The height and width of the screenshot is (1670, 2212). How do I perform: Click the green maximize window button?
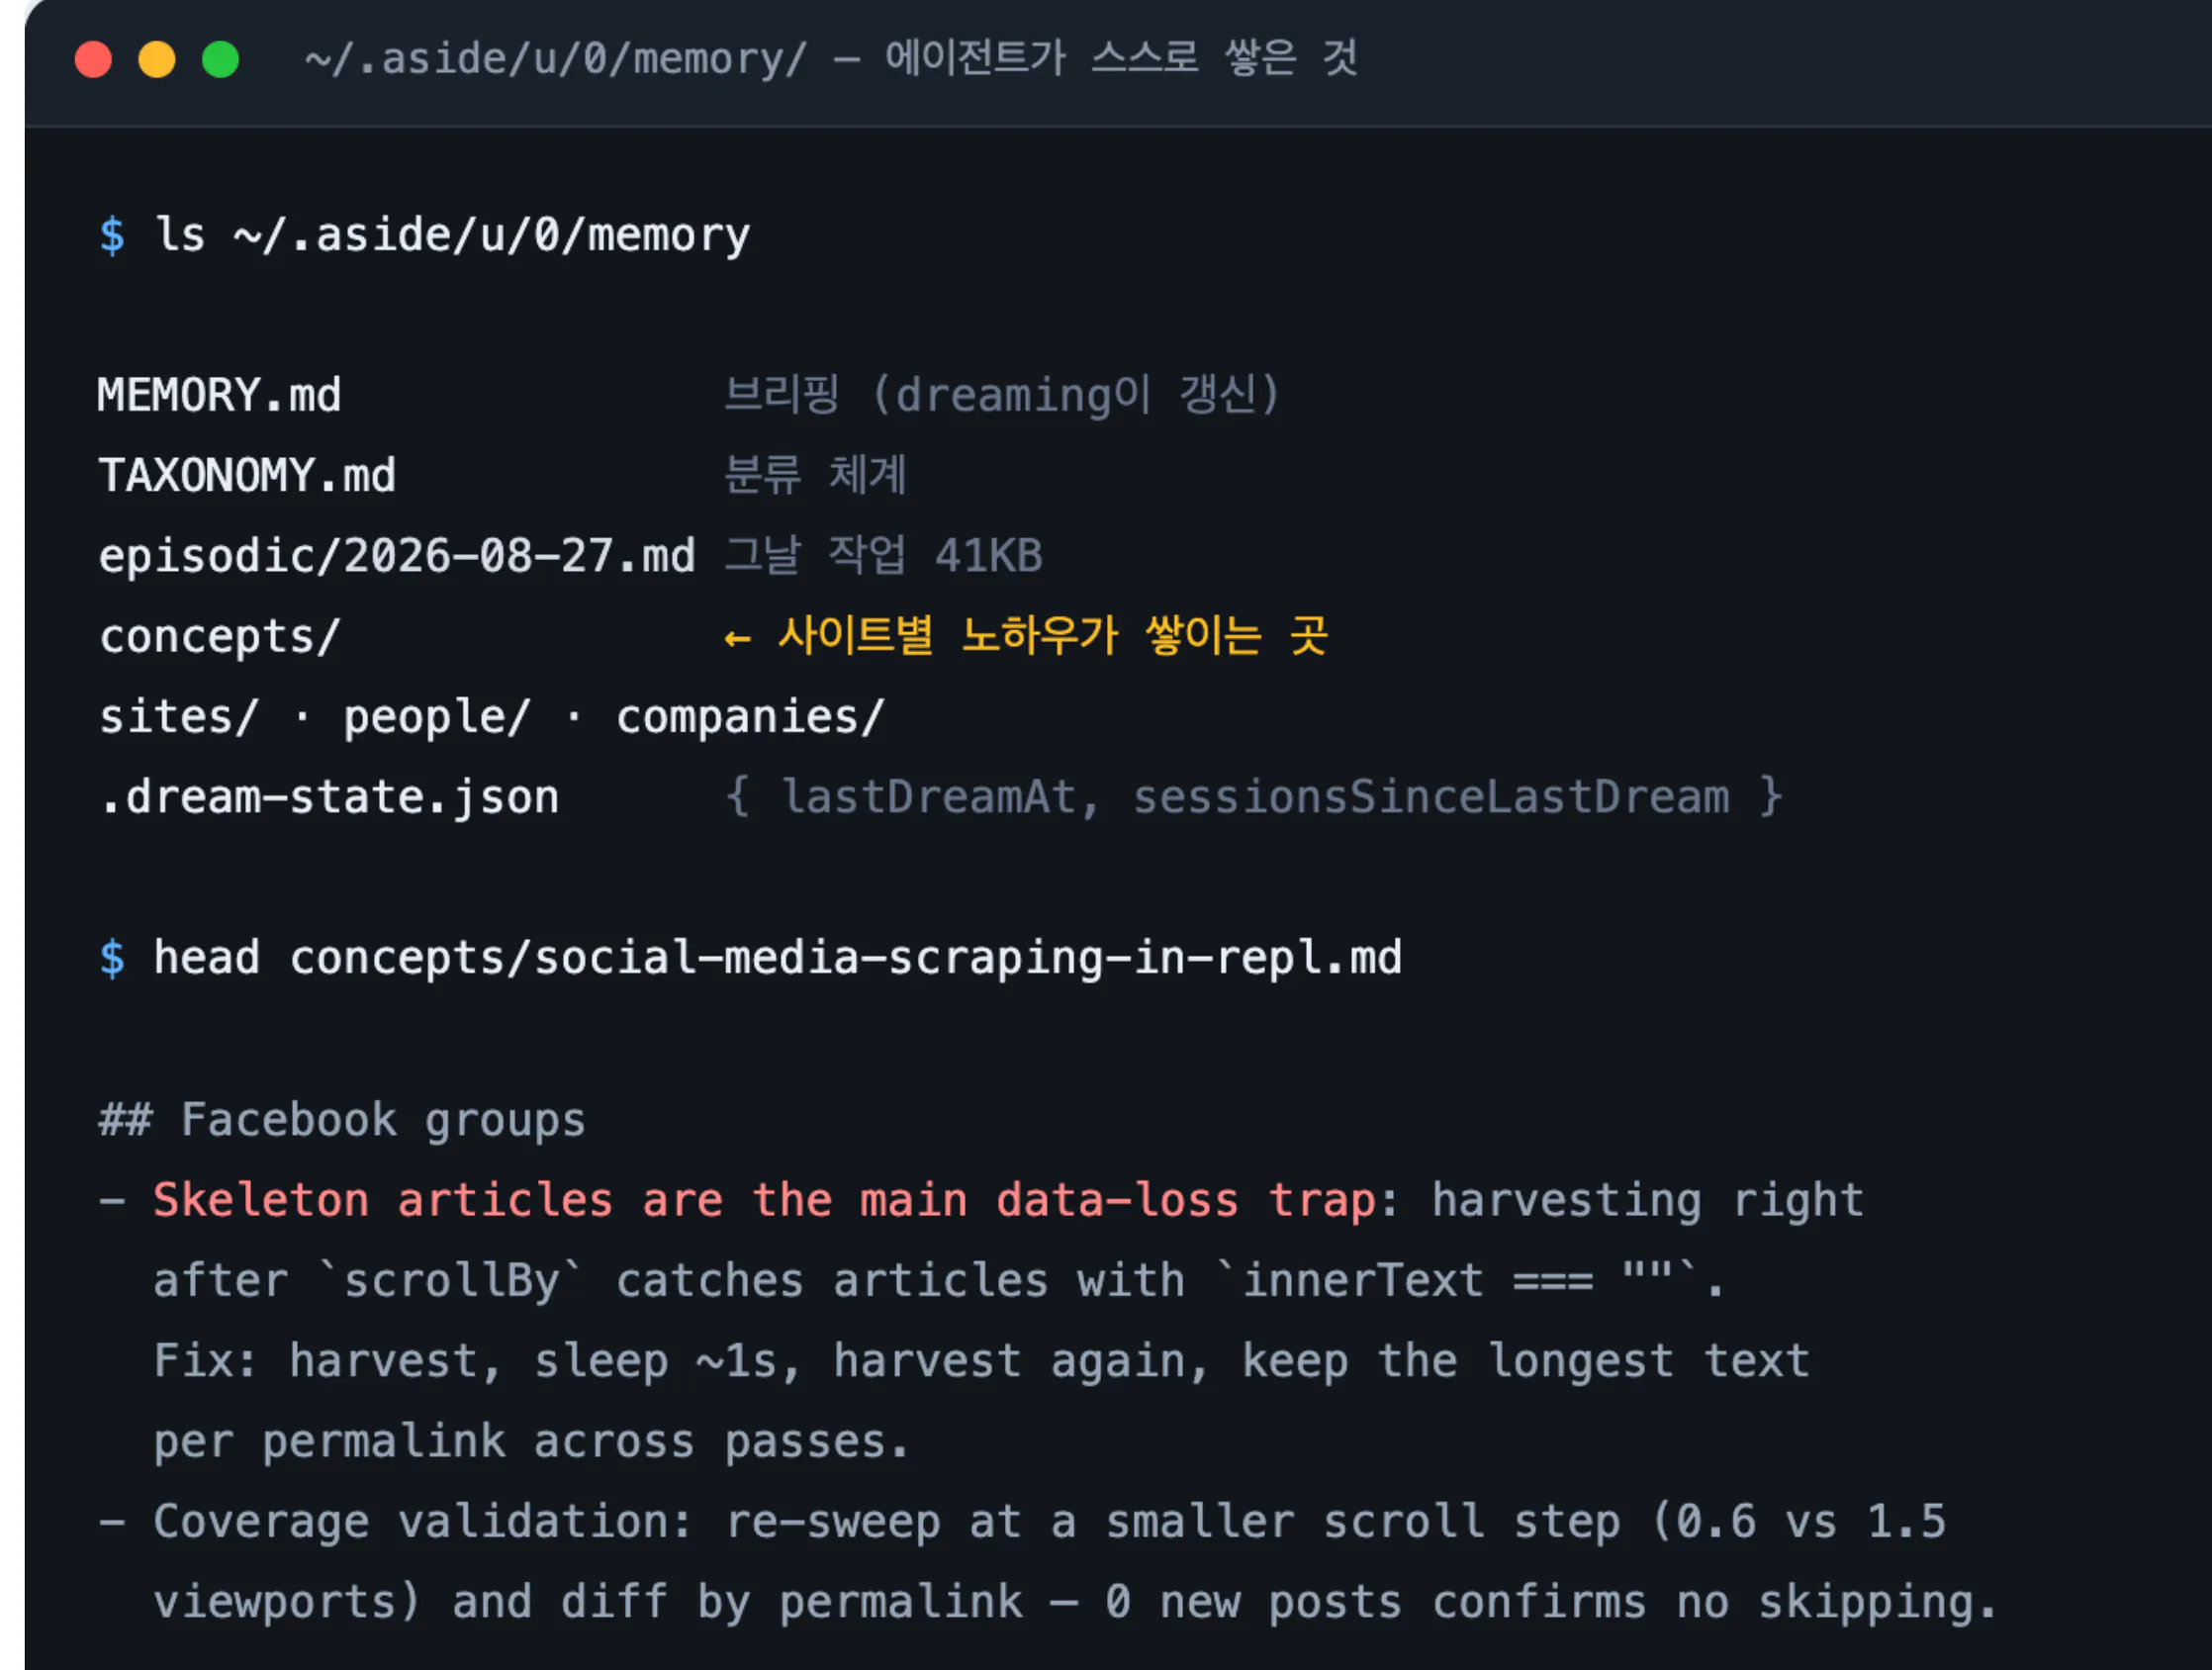click(x=221, y=59)
